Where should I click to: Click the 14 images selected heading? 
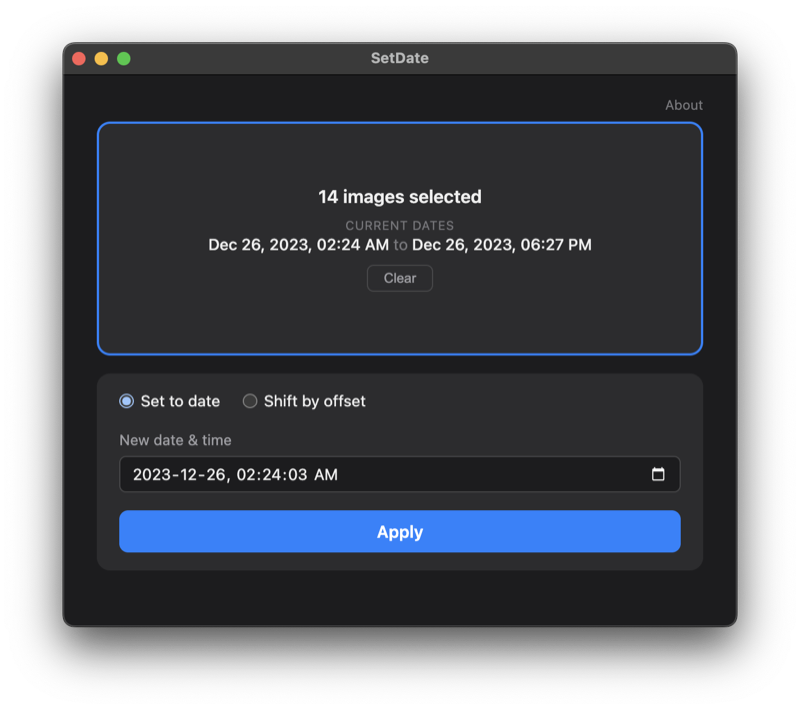[399, 197]
